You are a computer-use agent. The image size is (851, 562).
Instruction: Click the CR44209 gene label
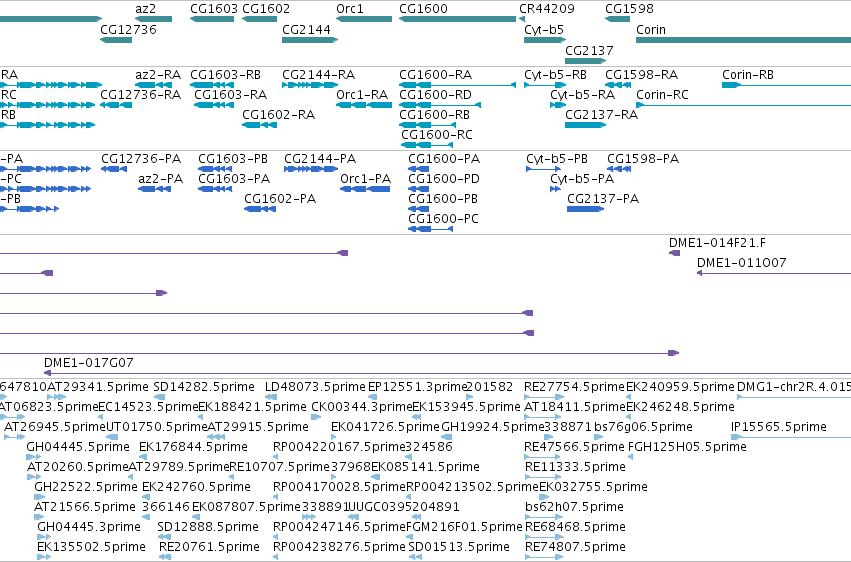547,9
